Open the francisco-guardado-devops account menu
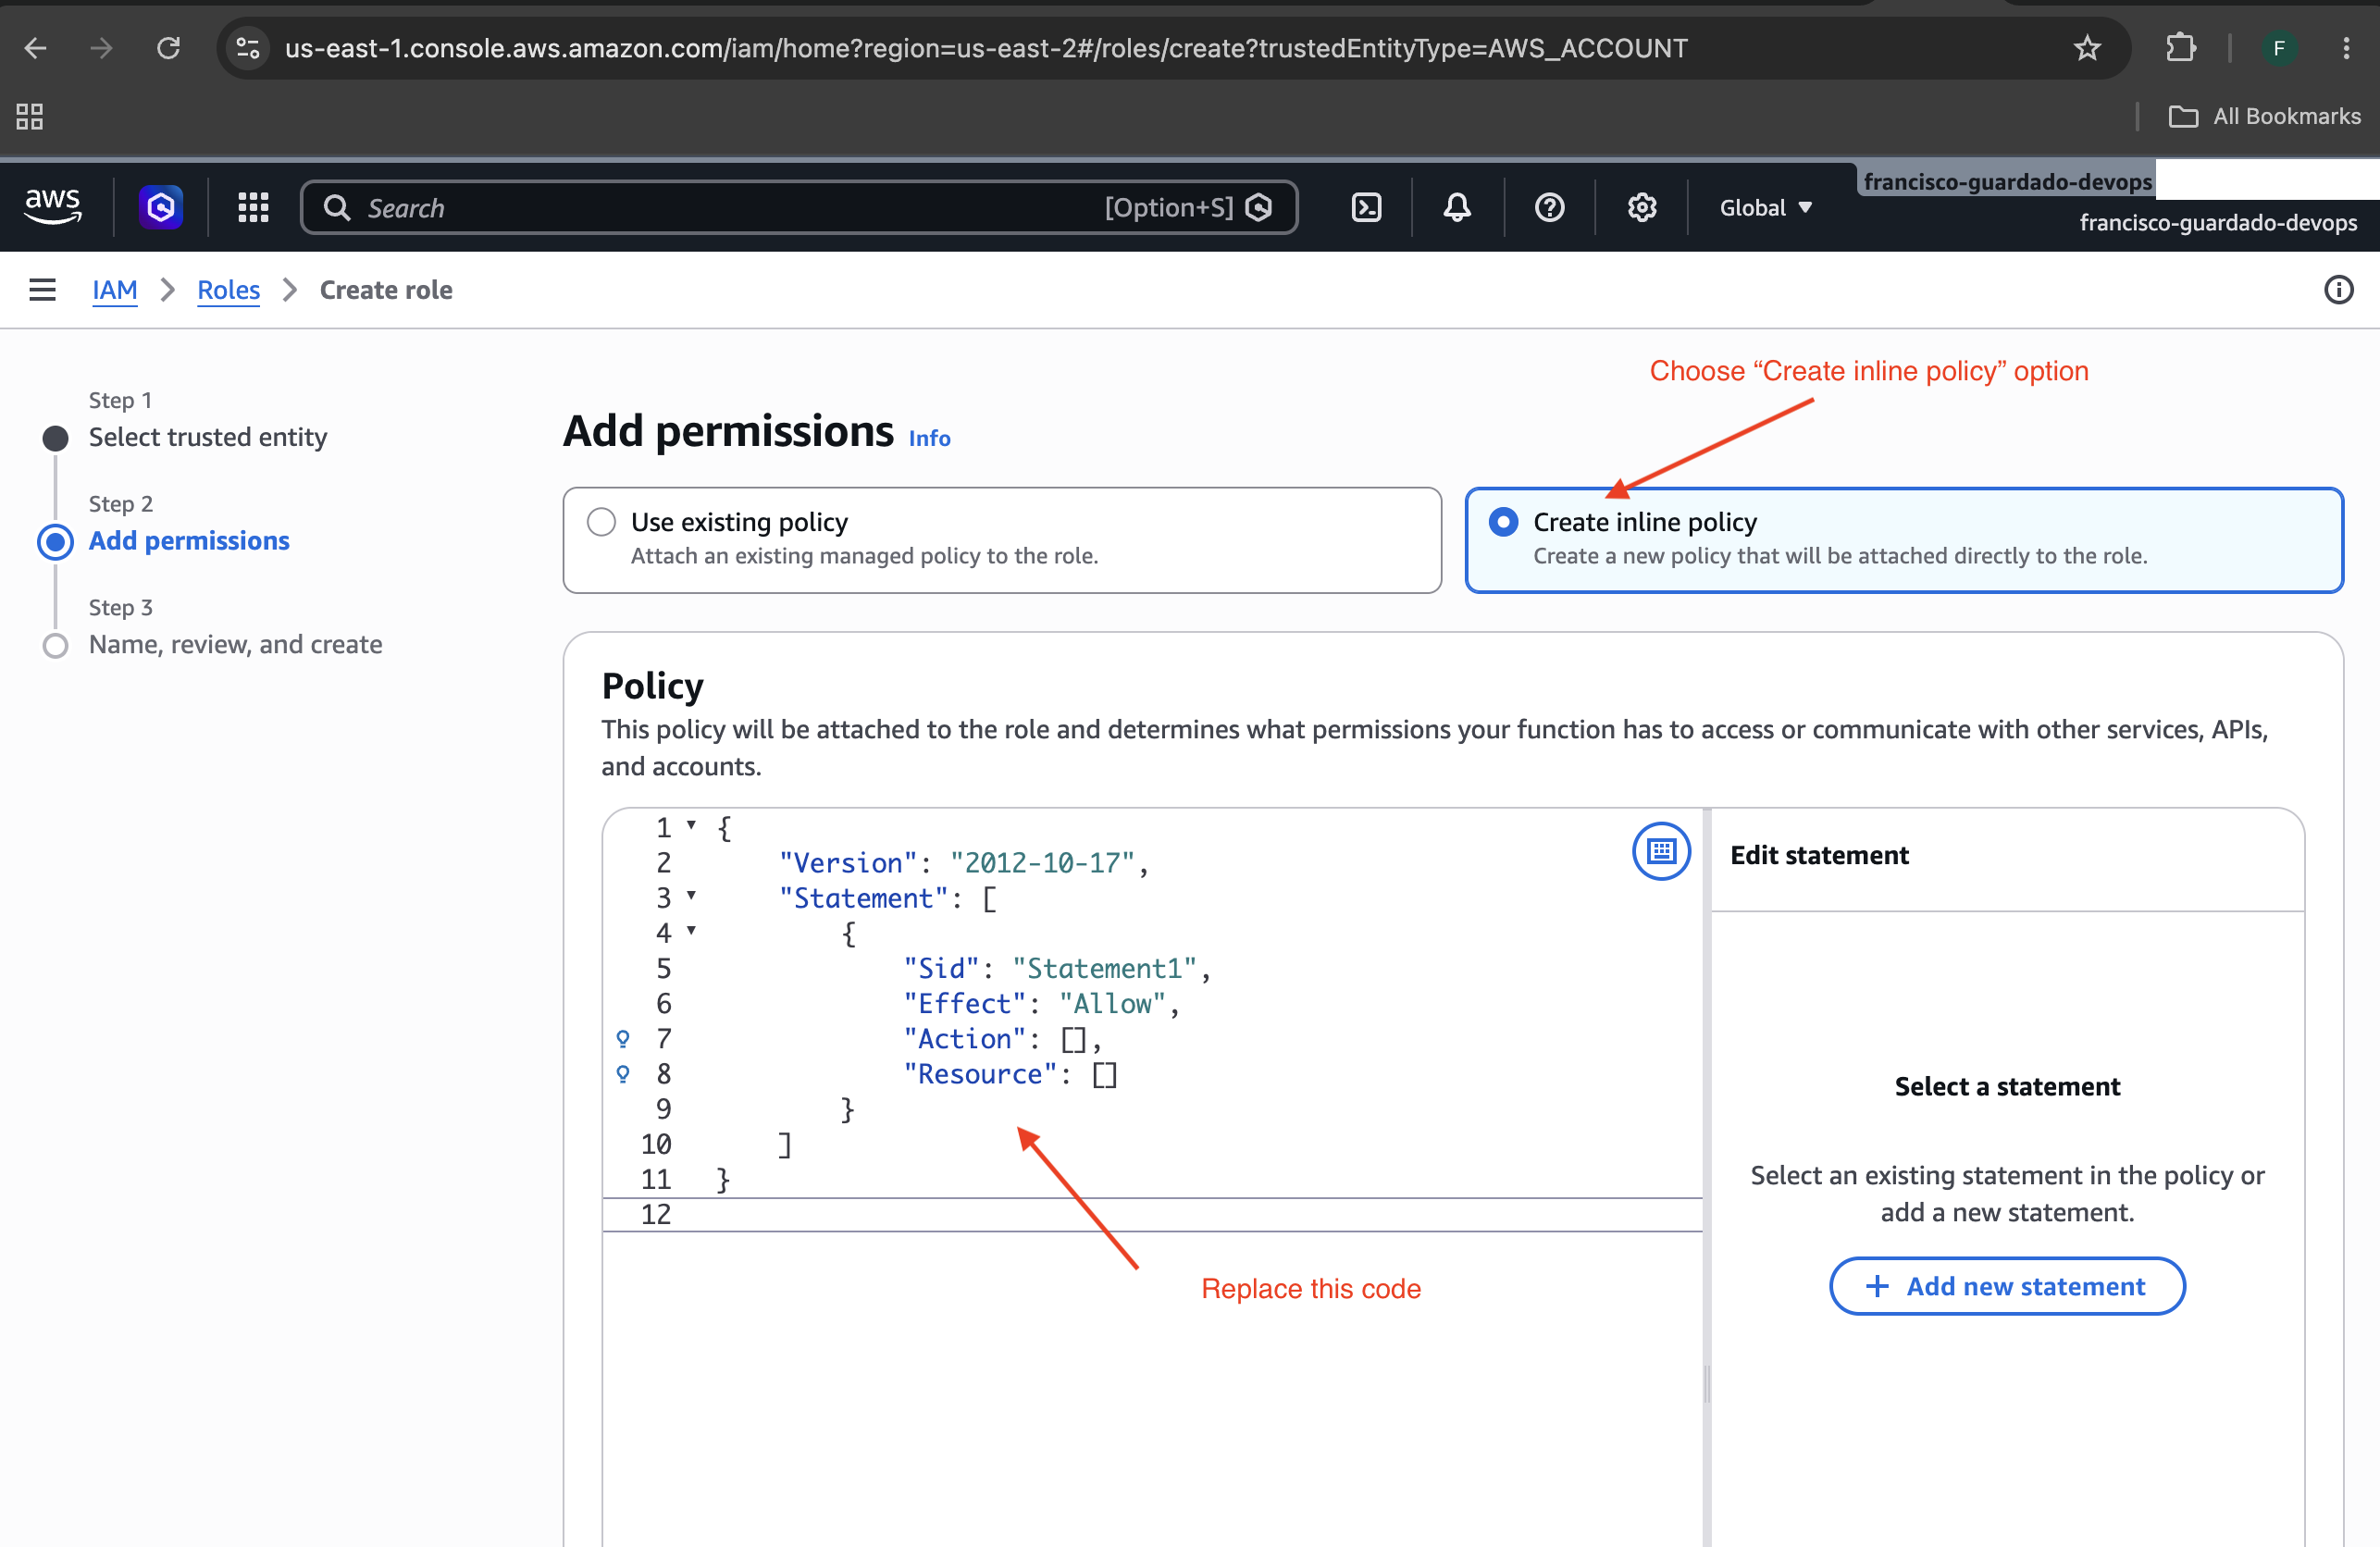This screenshot has width=2380, height=1547. (x=2217, y=222)
